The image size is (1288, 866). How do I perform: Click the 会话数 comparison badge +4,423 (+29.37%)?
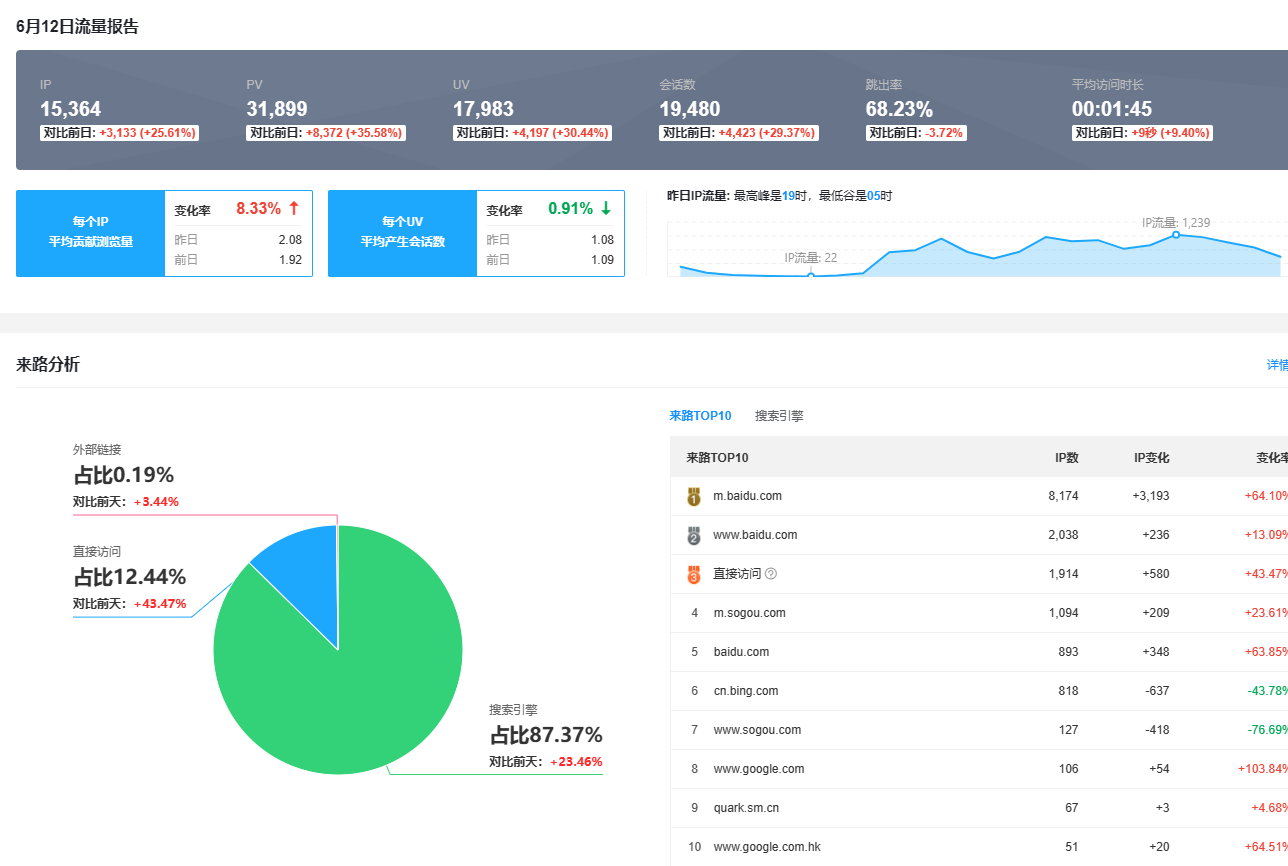click(739, 133)
